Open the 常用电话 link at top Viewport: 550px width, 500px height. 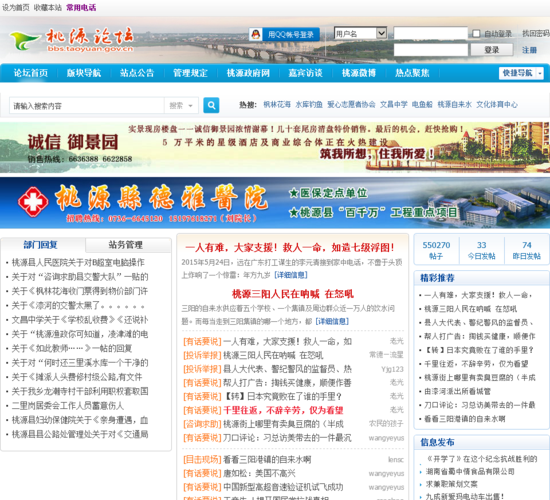(81, 7)
